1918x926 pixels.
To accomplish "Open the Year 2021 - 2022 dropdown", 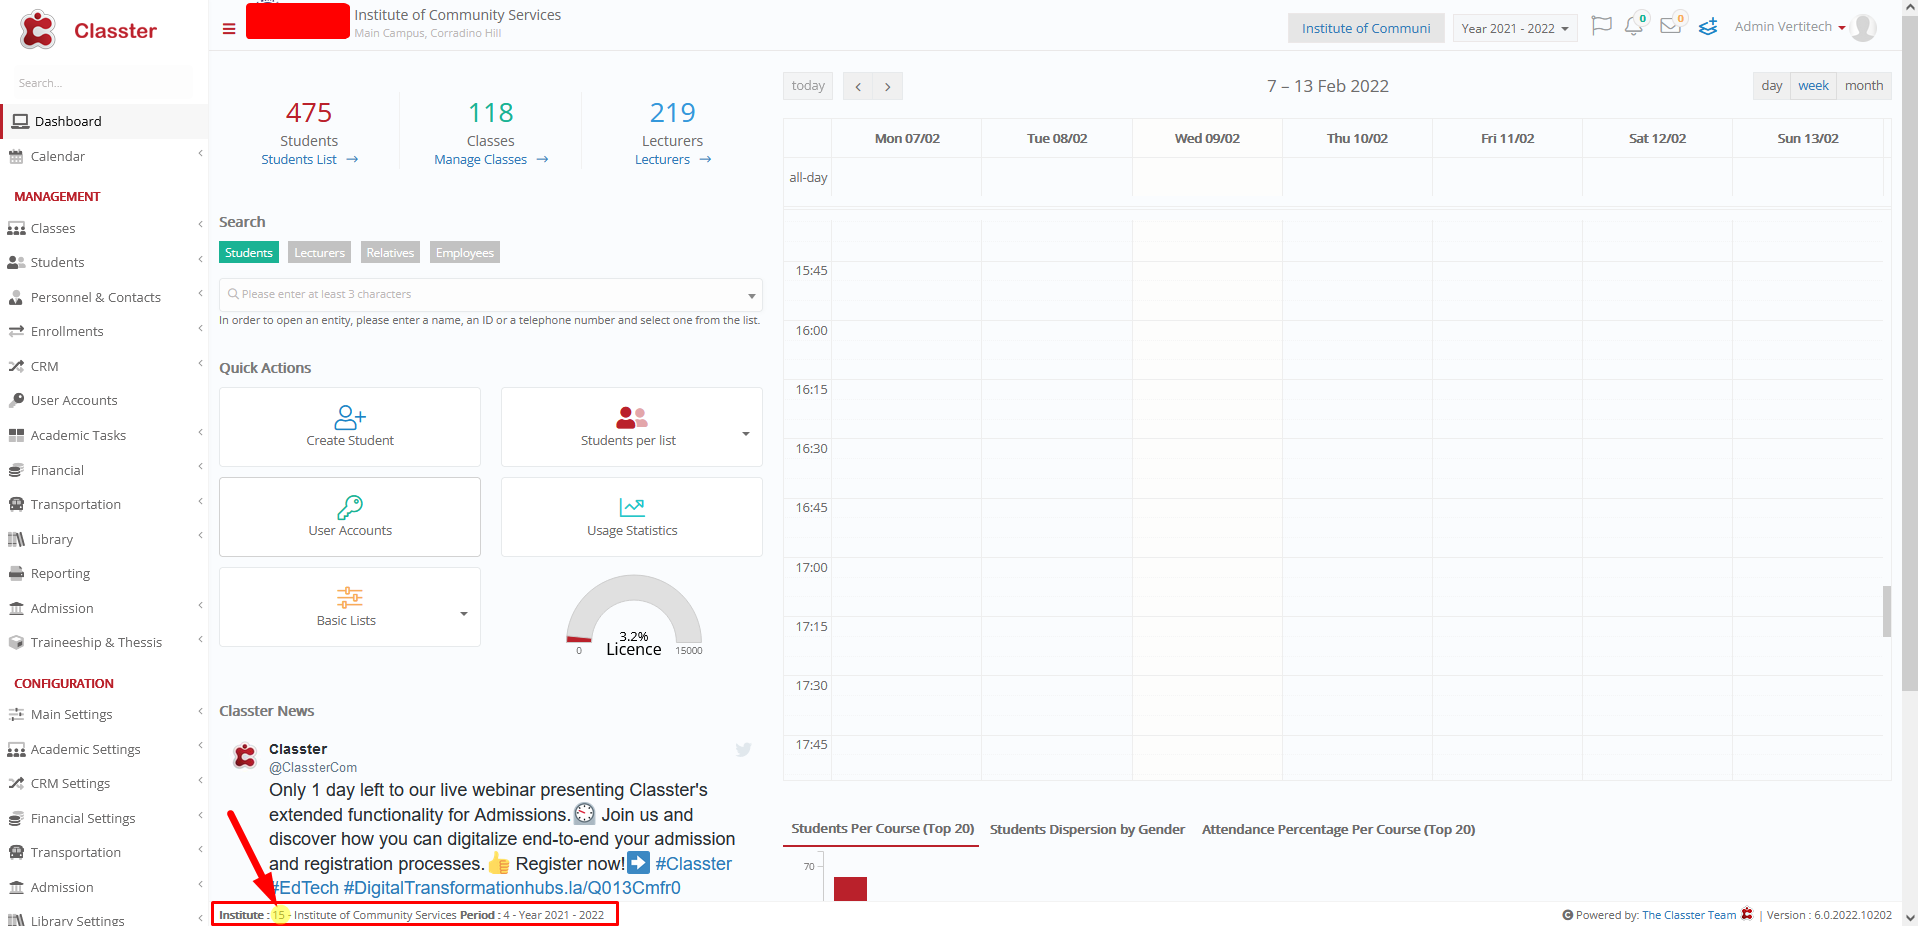I will point(1515,28).
